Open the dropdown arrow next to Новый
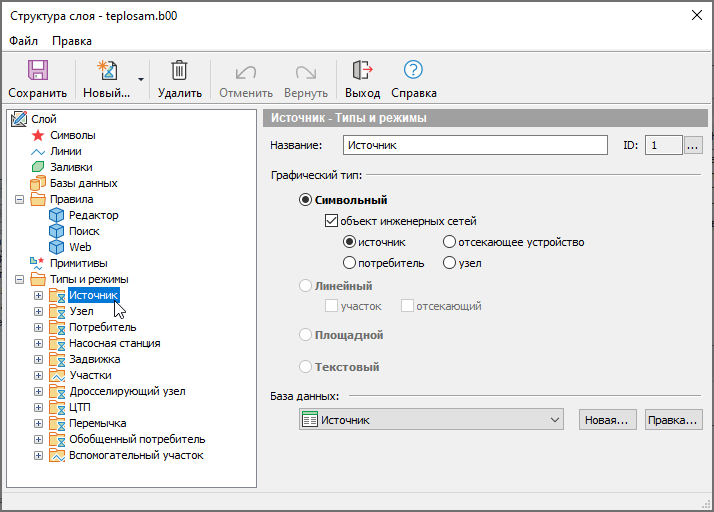This screenshot has height=512, width=714. [141, 79]
